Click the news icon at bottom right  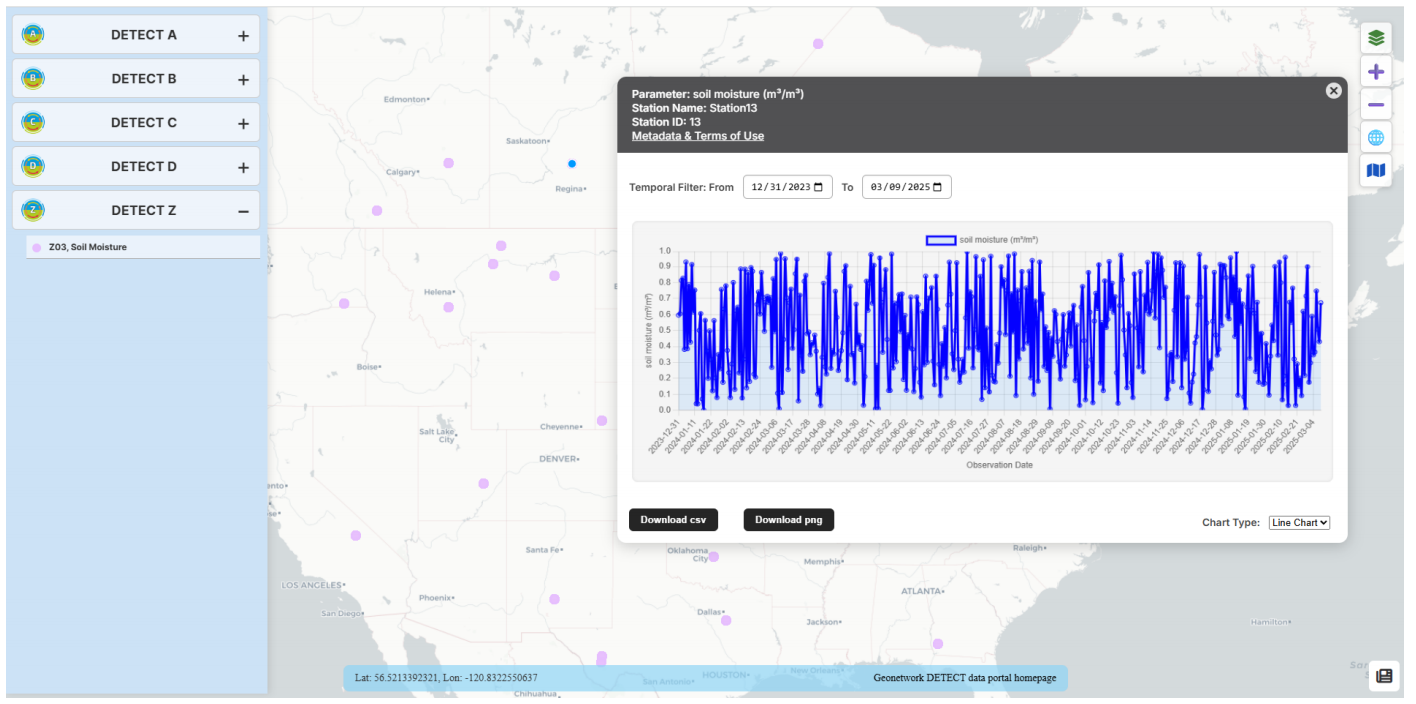tap(1384, 676)
